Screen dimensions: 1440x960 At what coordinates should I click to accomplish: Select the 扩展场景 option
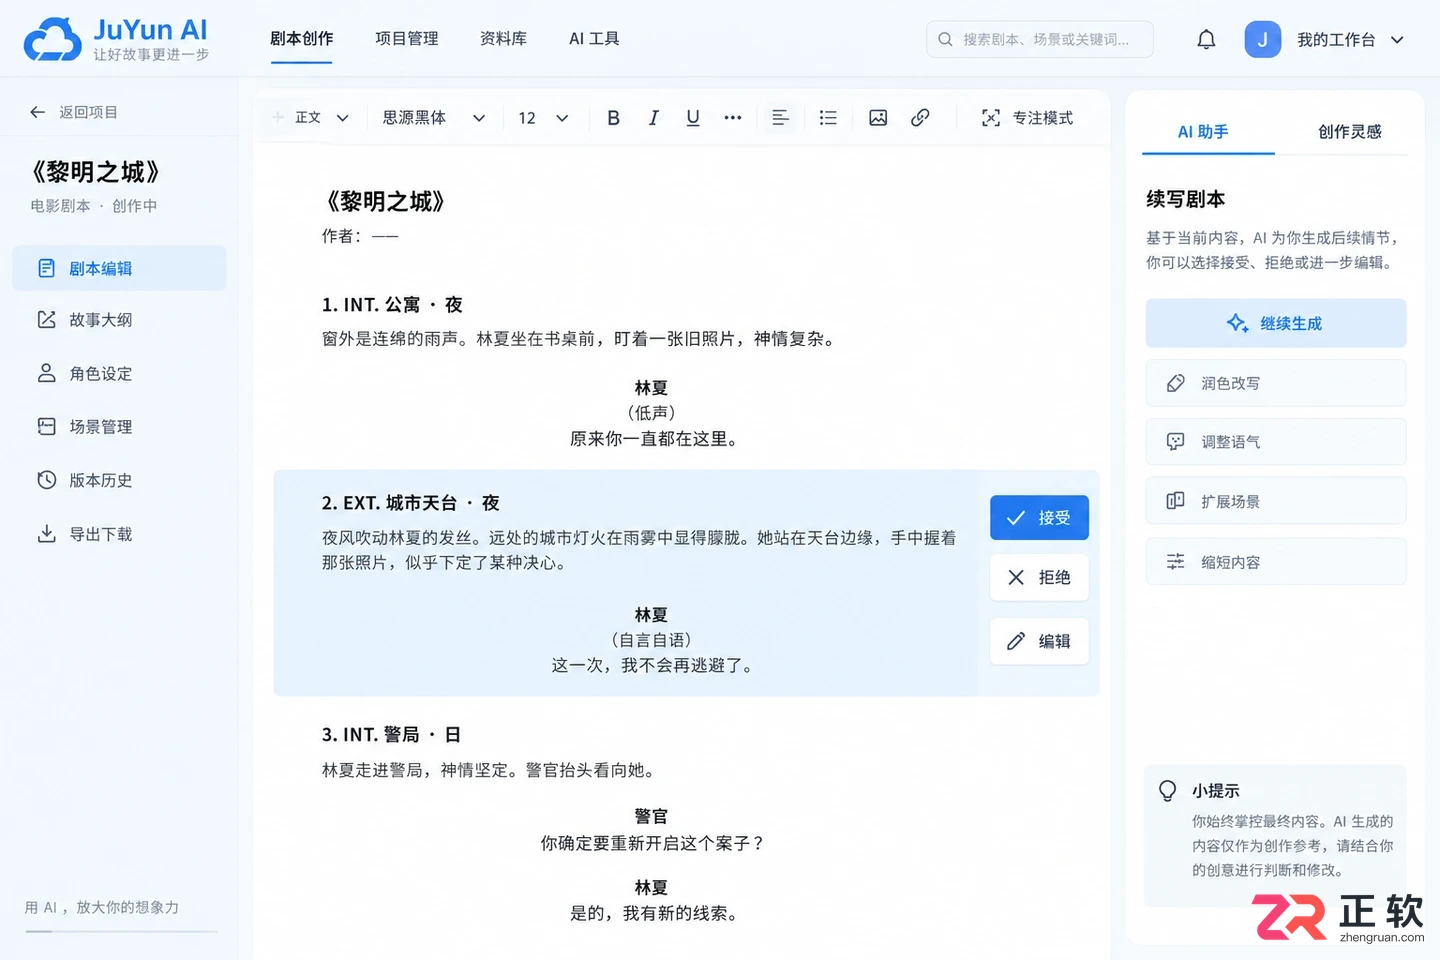[1276, 501]
